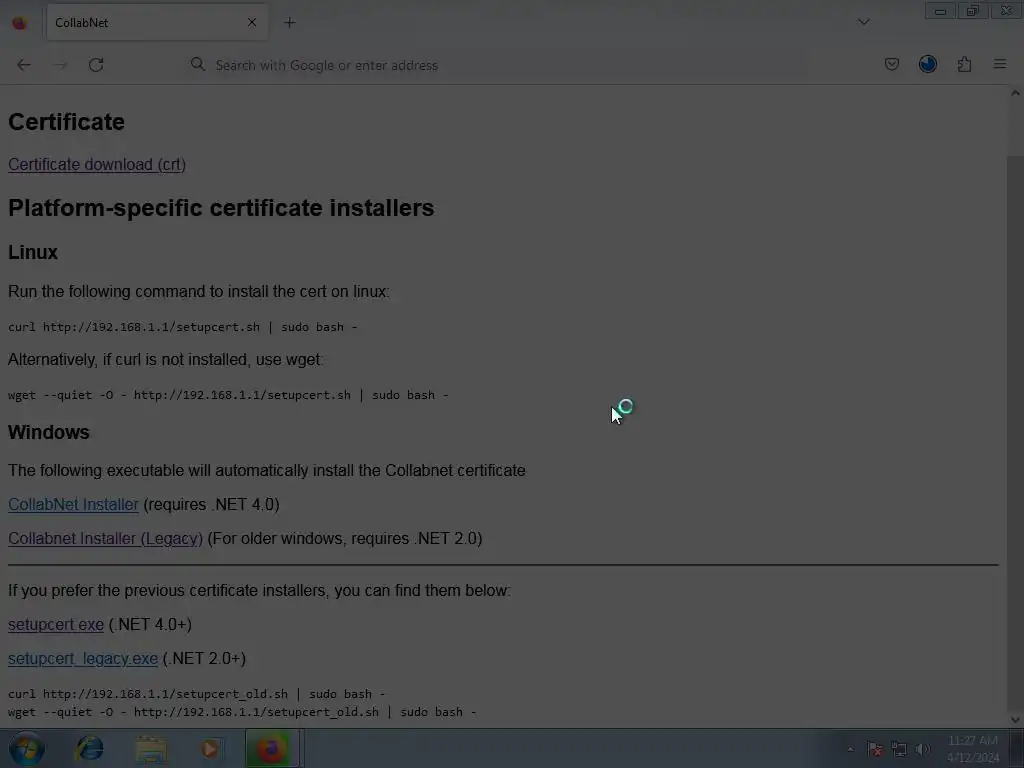Open the hamburger application menu
1024x768 pixels.
click(x=1000, y=64)
